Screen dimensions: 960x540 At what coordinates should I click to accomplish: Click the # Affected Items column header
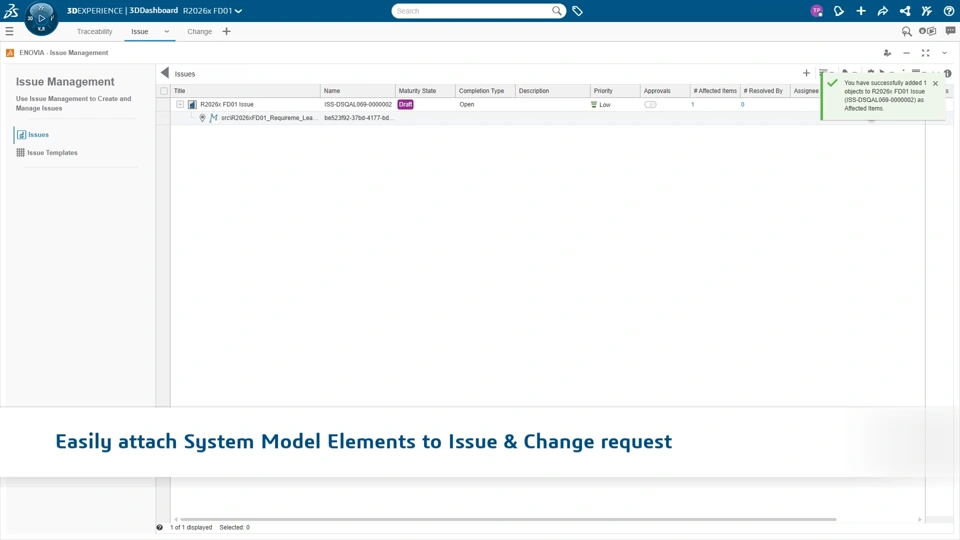pos(715,91)
